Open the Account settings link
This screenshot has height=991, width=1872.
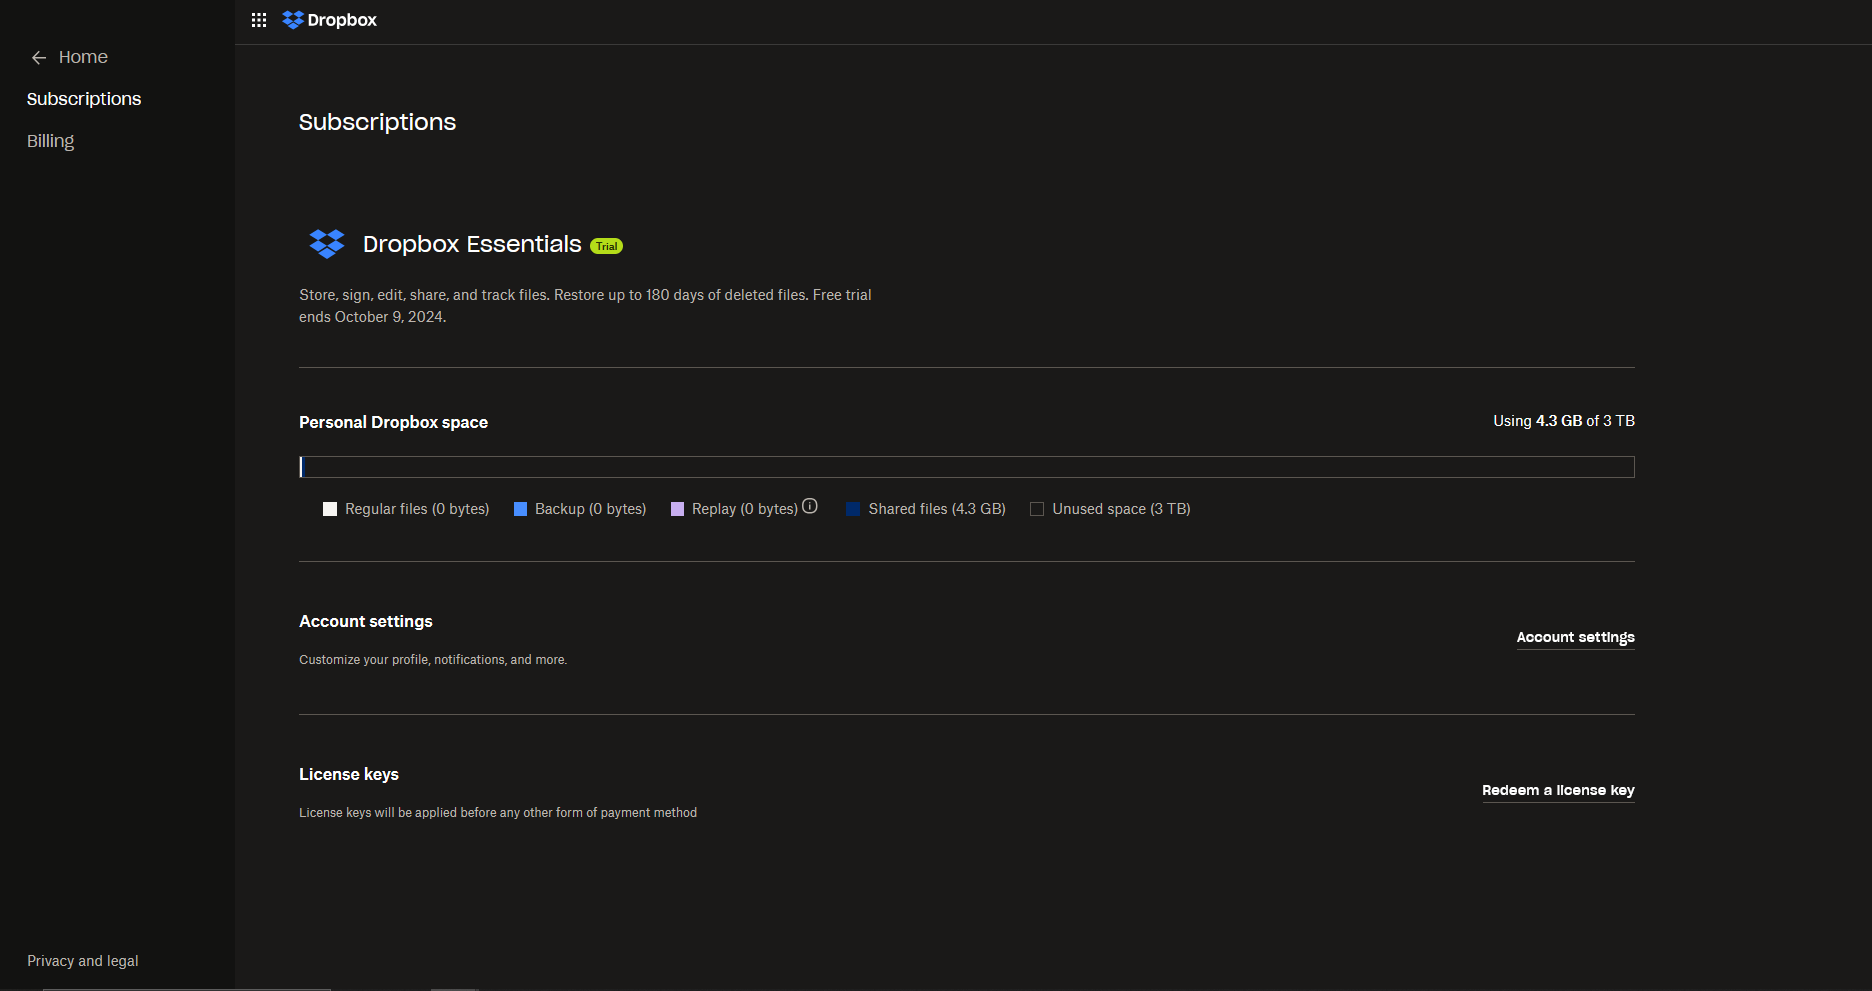[x=1575, y=637]
